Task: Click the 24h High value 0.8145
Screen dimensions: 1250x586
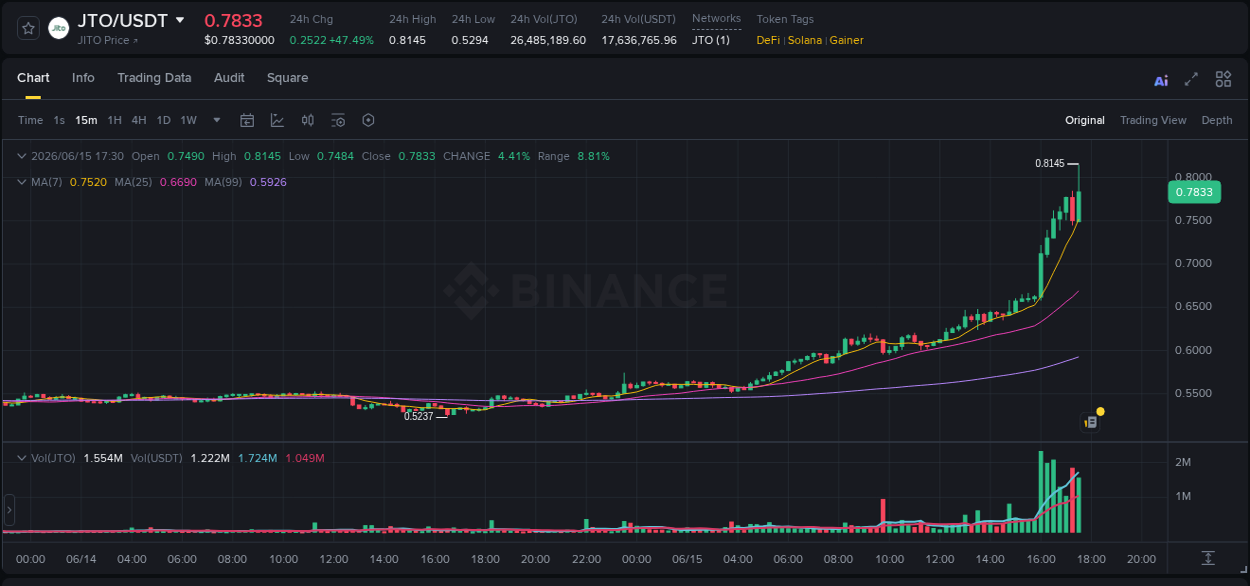Action: pyautogui.click(x=406, y=41)
